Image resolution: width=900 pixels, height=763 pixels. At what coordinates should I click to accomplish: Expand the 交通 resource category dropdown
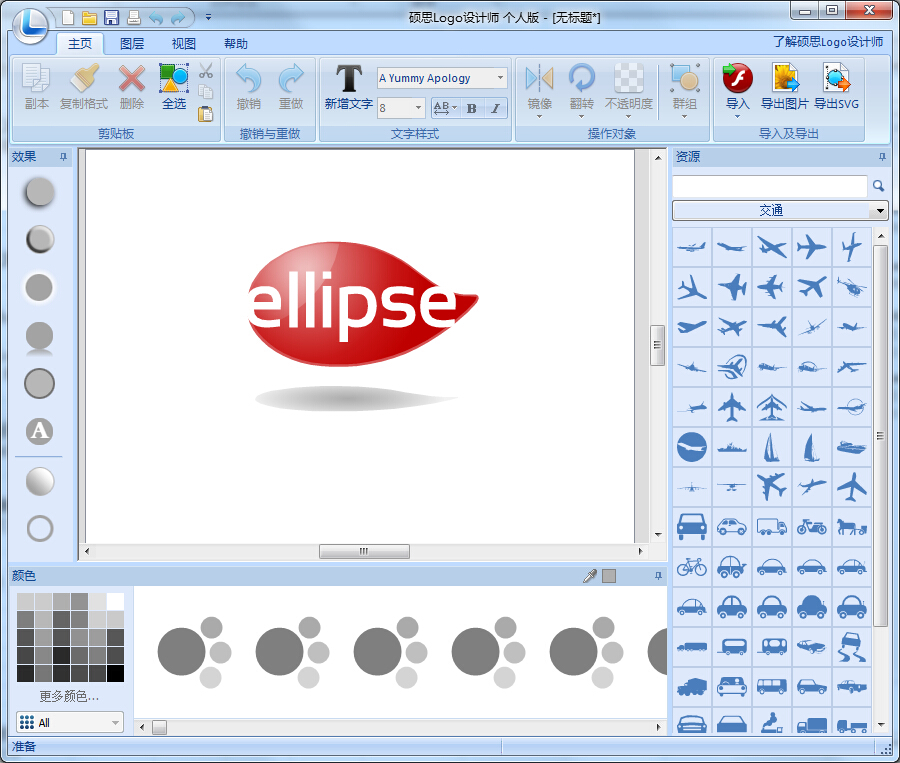coord(880,211)
